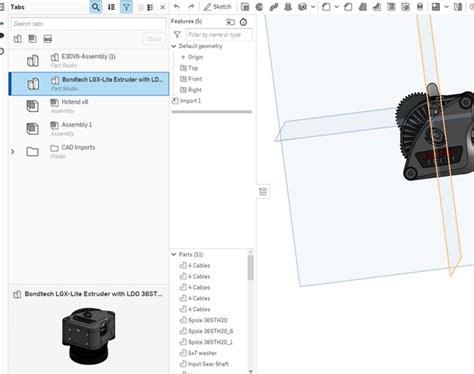Filter tabs by Assembly type

click(33, 39)
